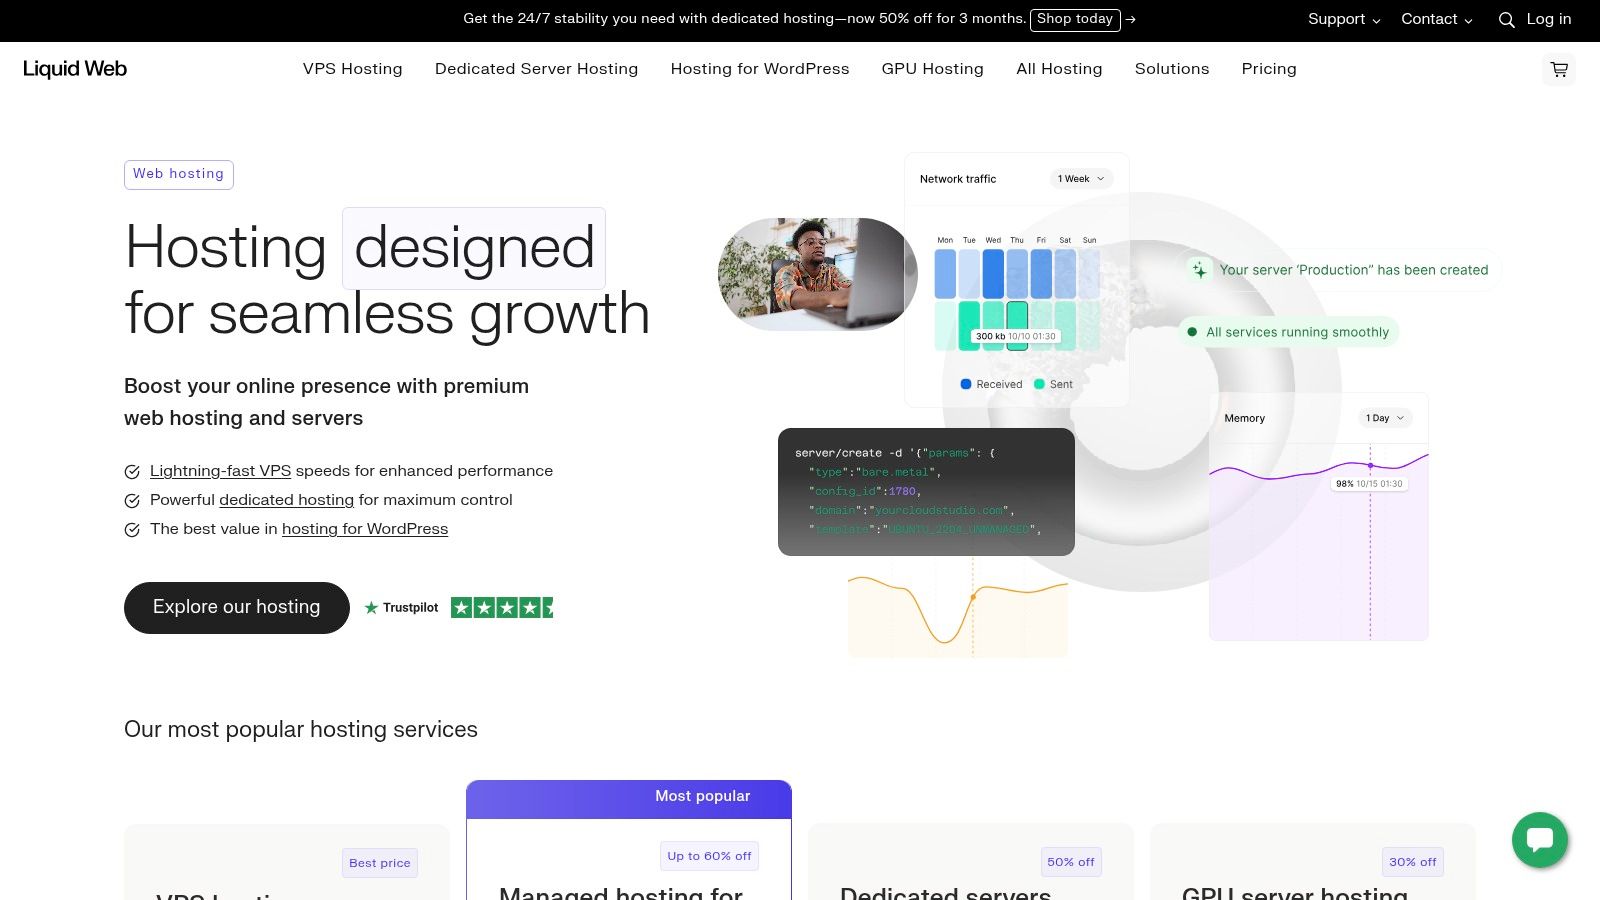The height and width of the screenshot is (900, 1600).
Task: Expand the Contact dropdown
Action: pos(1436,19)
